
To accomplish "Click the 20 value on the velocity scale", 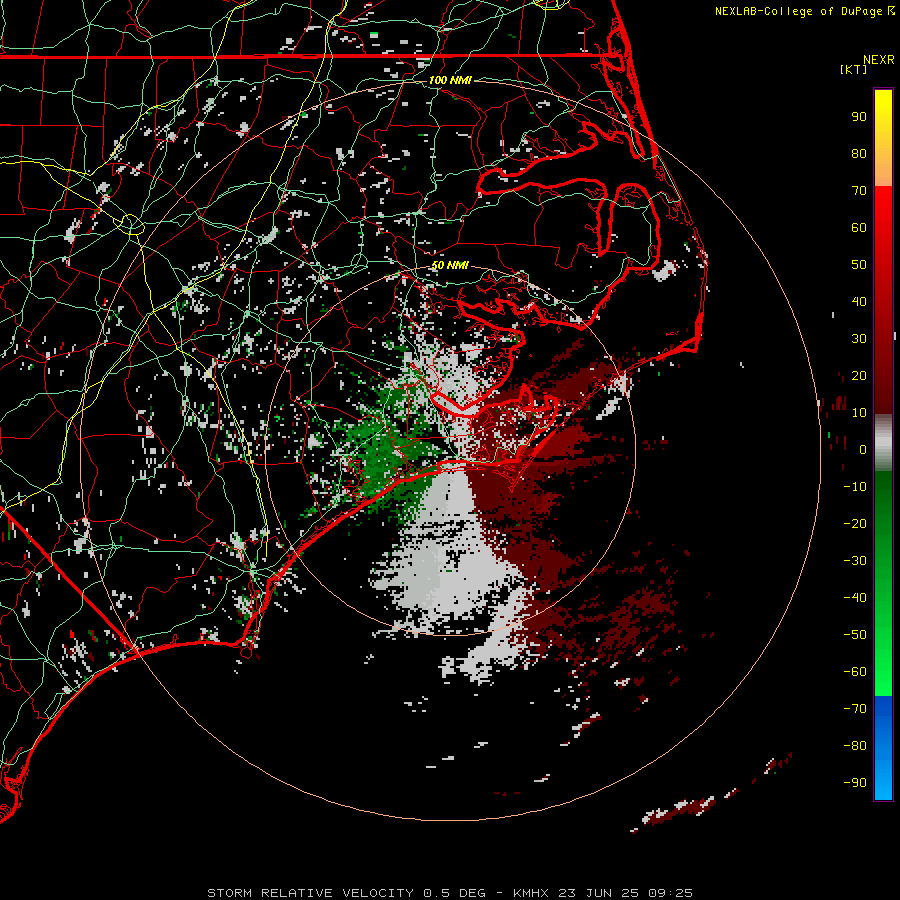I will 859,375.
